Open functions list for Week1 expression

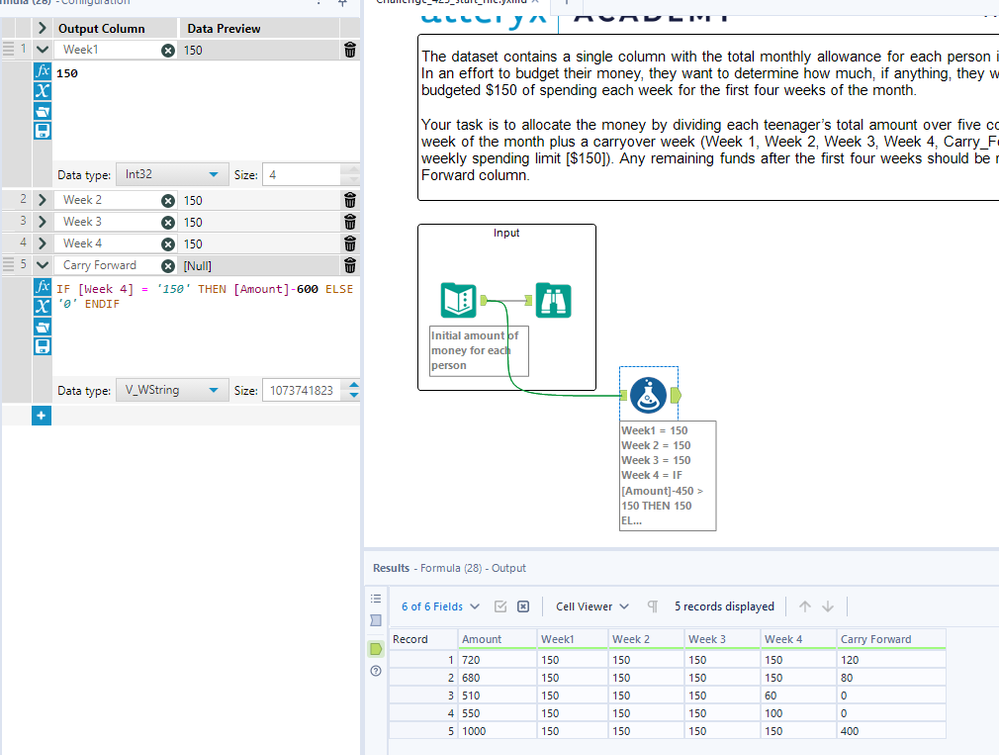(42, 71)
